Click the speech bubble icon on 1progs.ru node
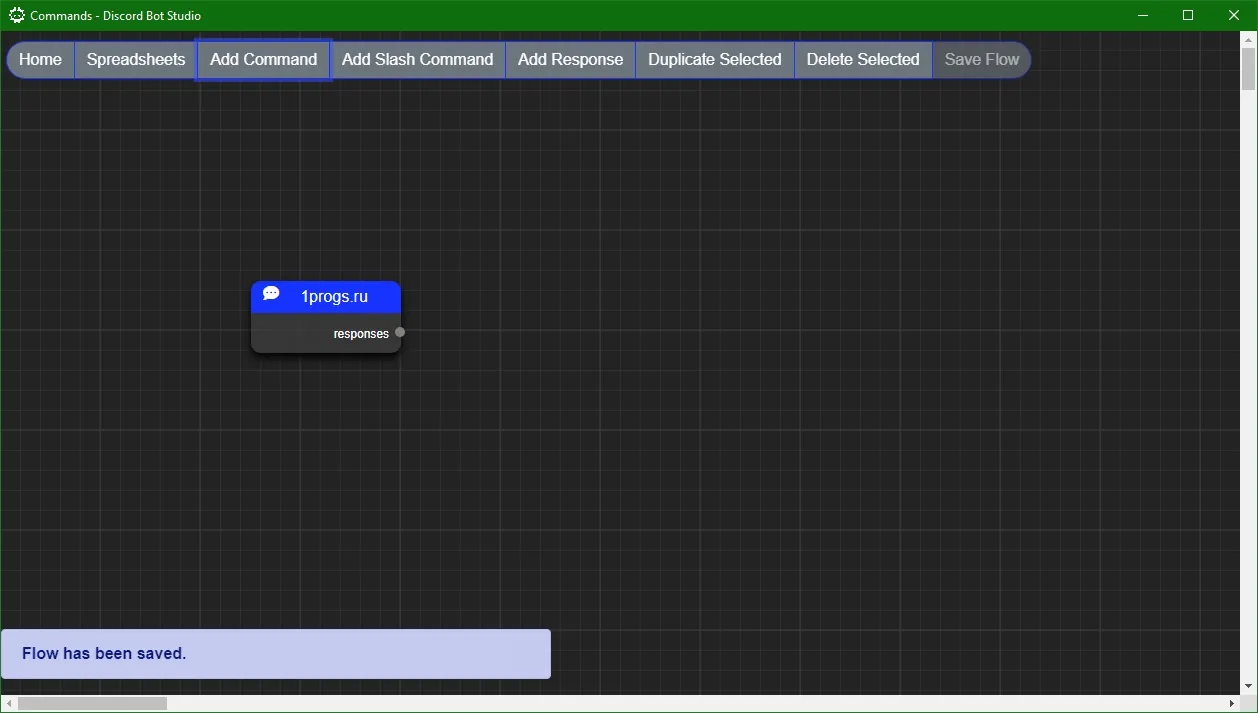The image size is (1258, 713). point(271,293)
